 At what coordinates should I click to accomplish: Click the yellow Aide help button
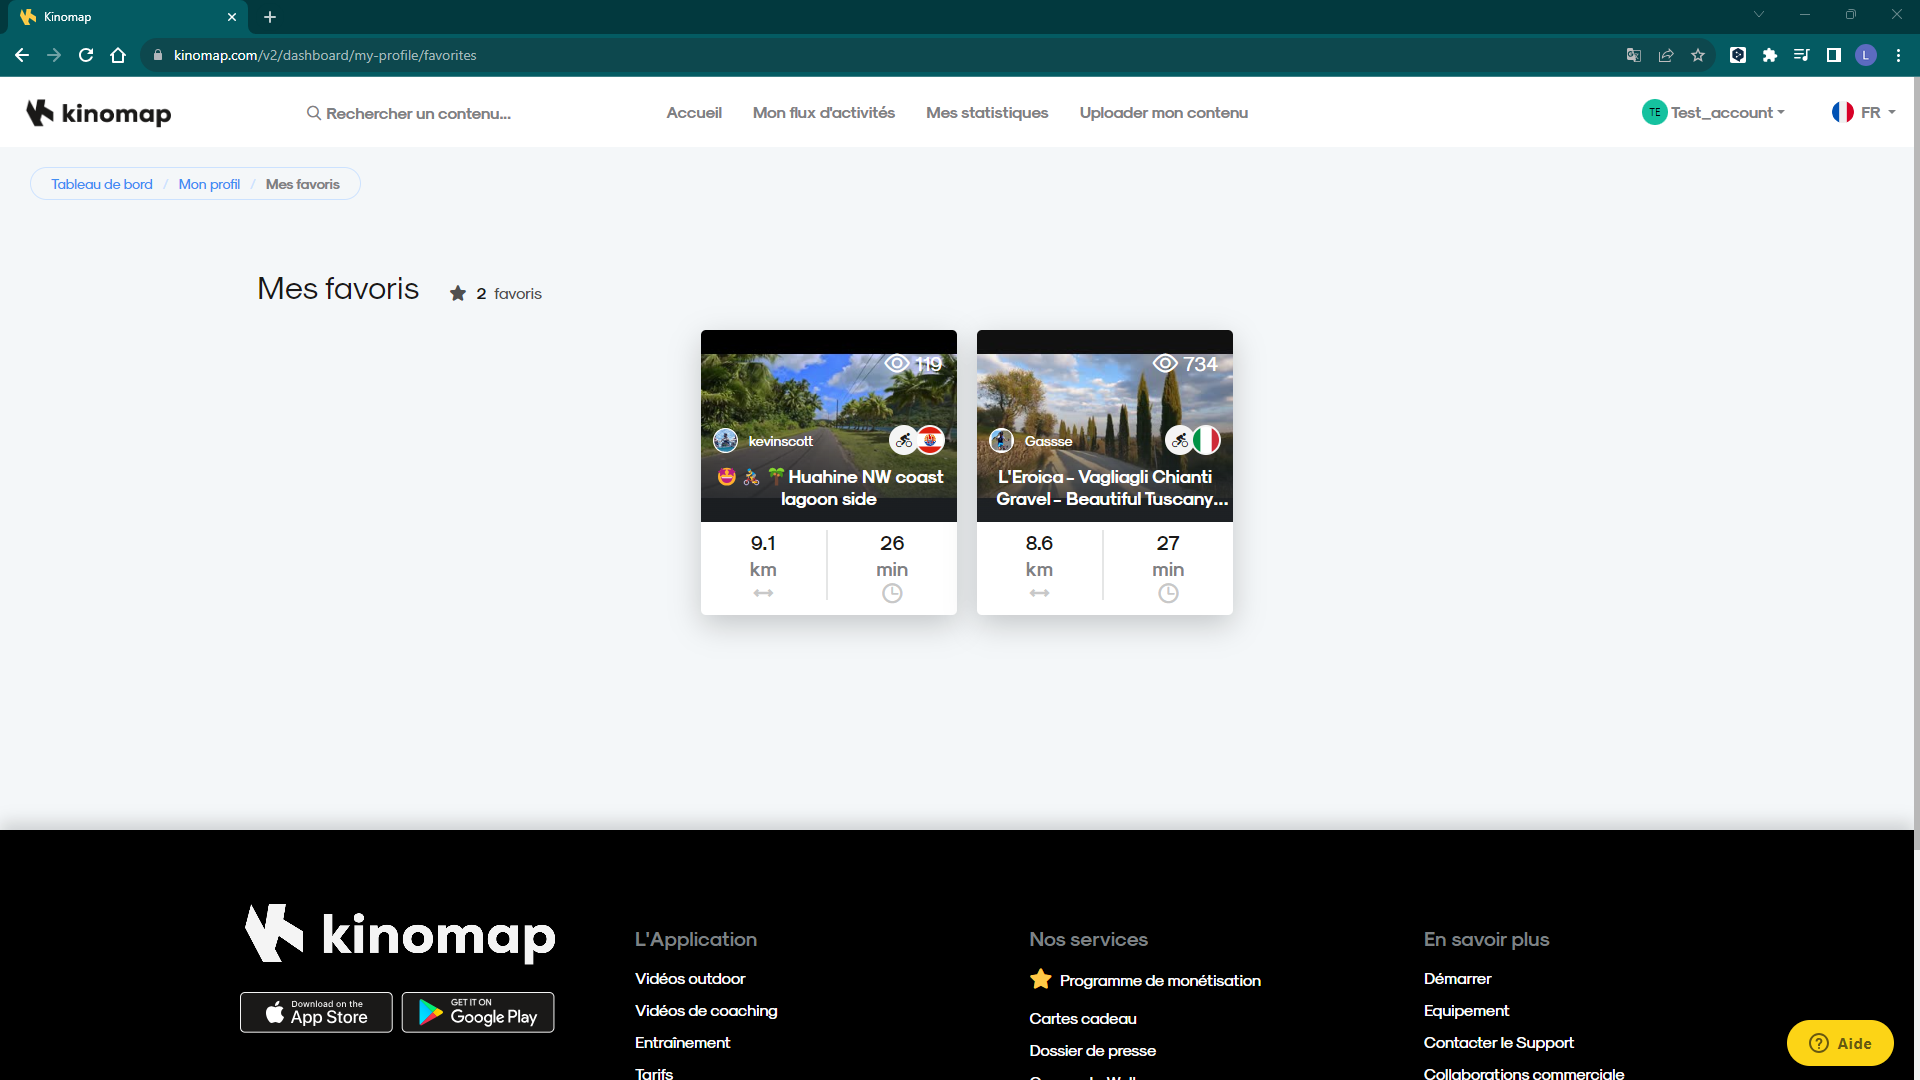(x=1840, y=1043)
